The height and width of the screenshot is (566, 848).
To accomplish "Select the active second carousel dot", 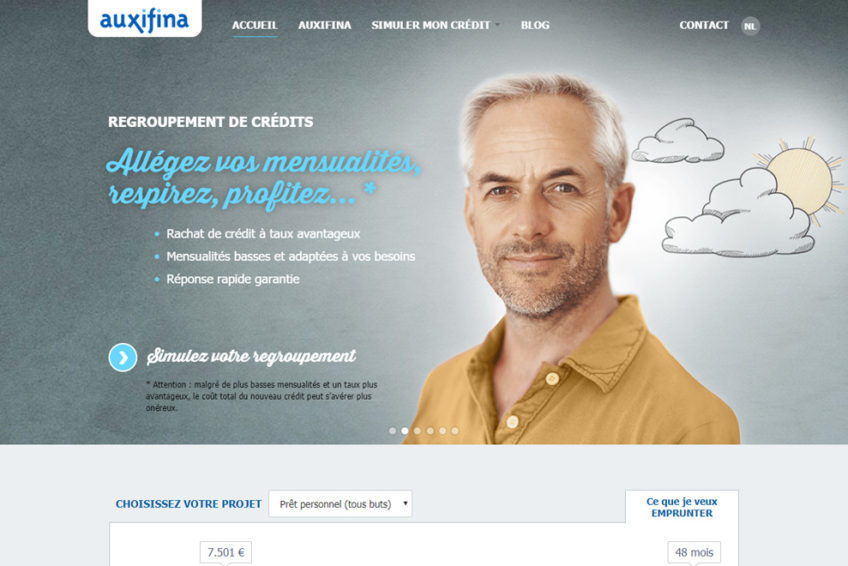I will click(x=405, y=431).
